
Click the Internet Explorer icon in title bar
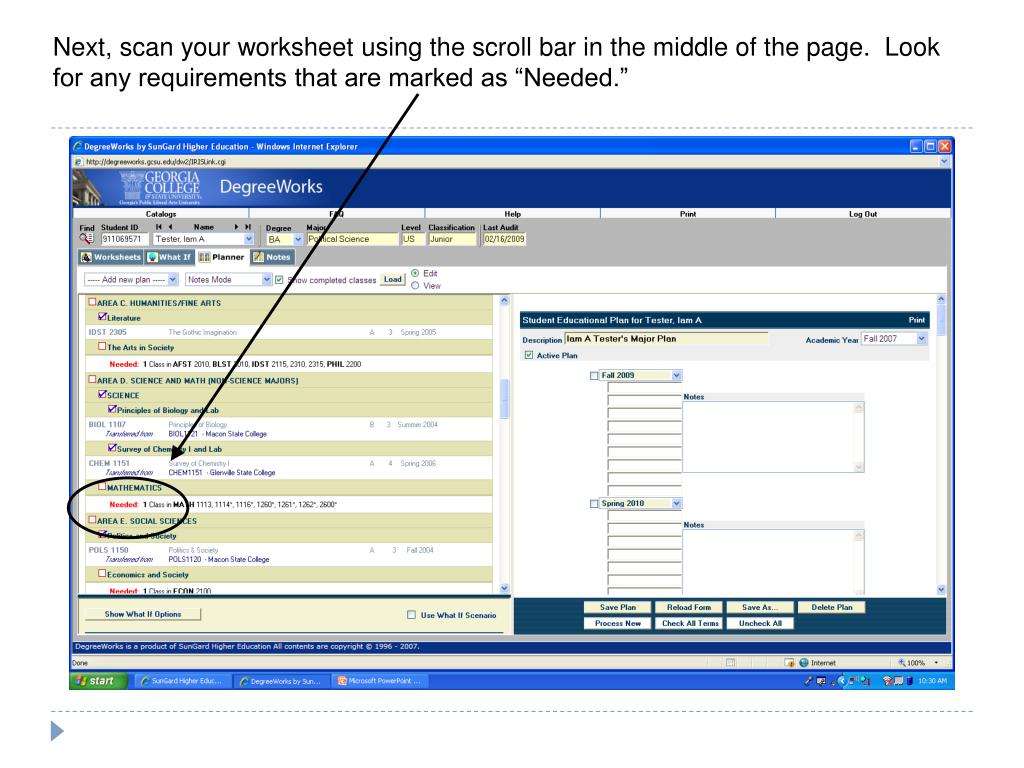pos(78,146)
